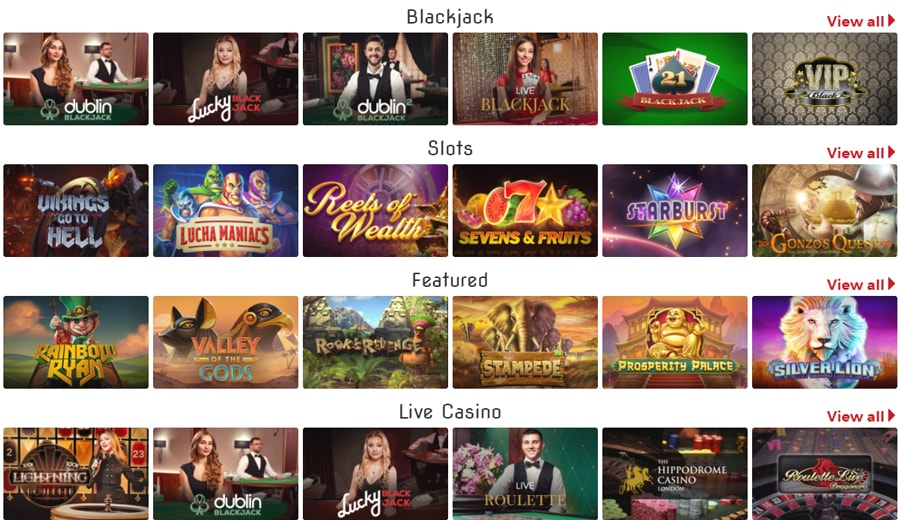Select the green 21 Blackjack tile
The width and height of the screenshot is (900, 520).
pos(675,79)
